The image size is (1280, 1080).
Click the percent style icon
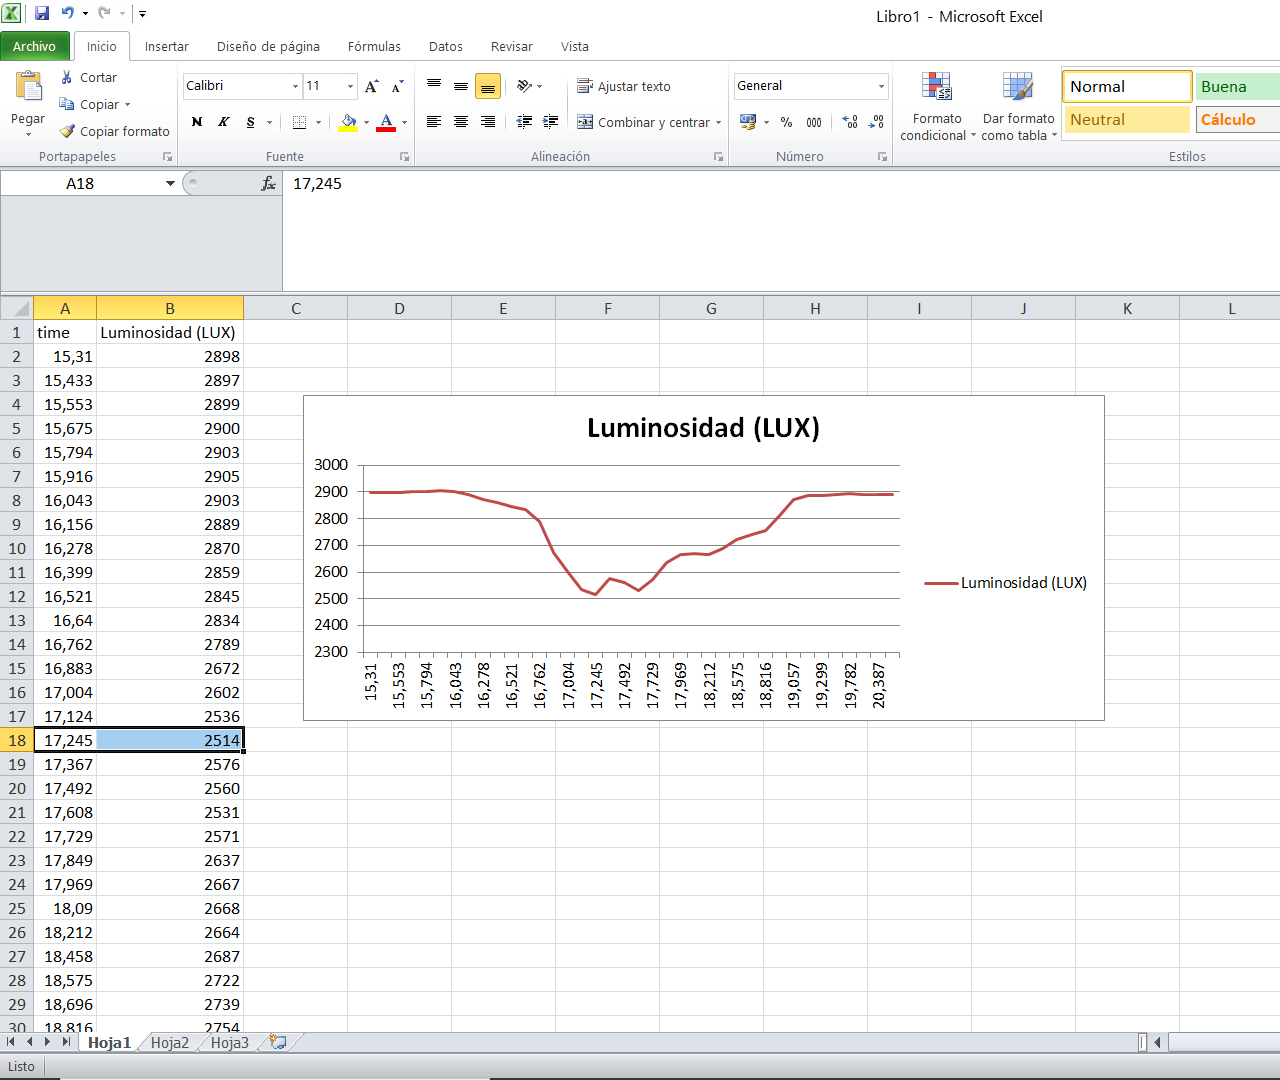click(x=787, y=122)
